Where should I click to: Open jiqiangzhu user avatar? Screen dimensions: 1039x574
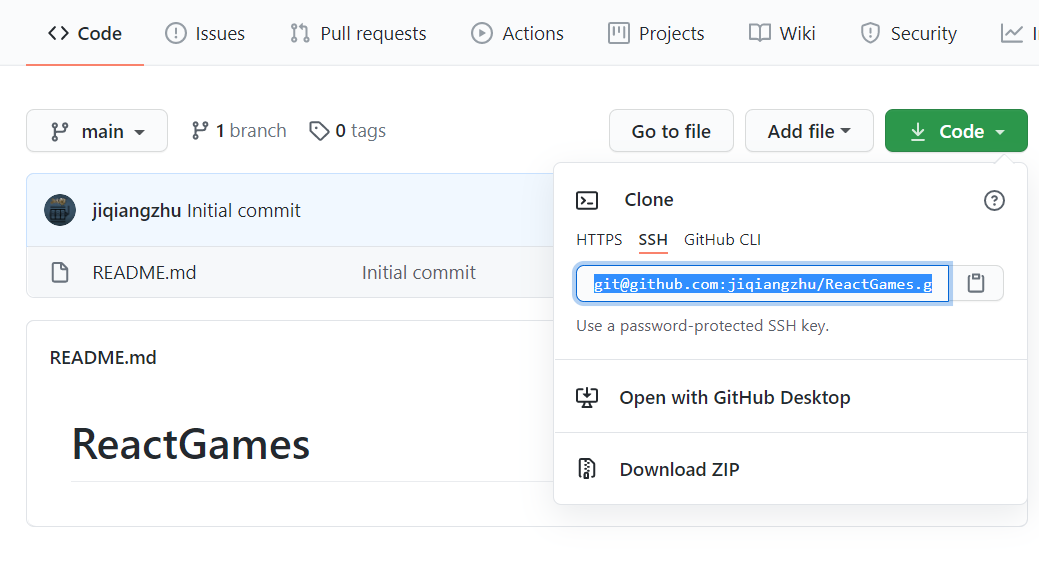[60, 210]
